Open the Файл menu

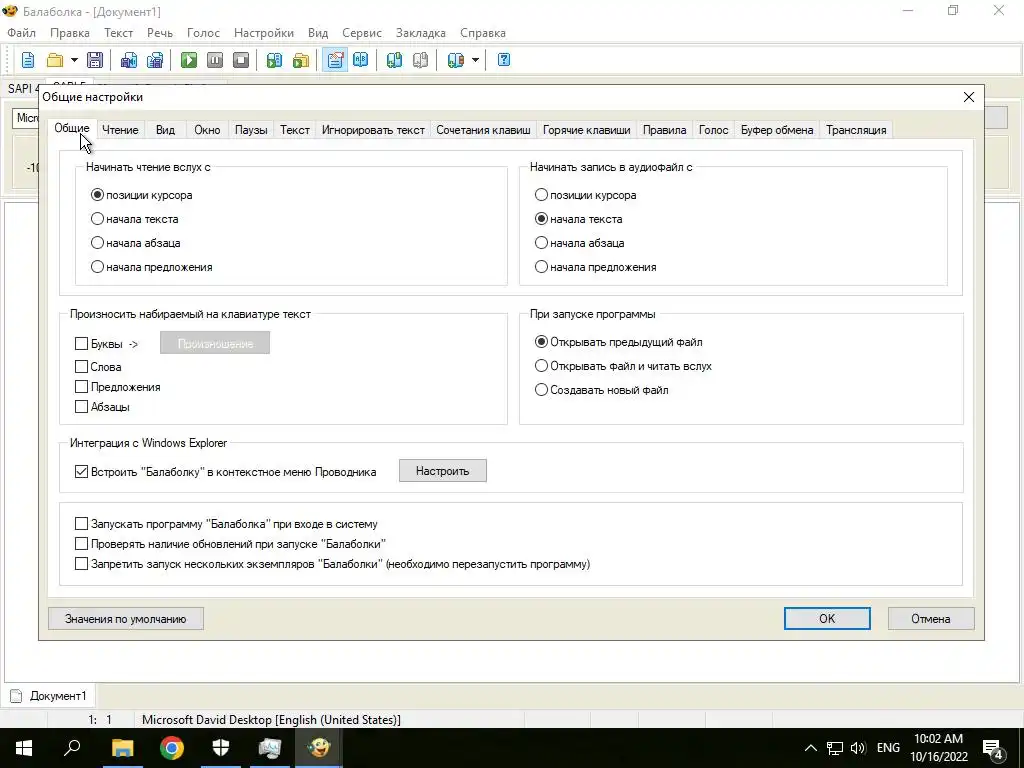(22, 33)
